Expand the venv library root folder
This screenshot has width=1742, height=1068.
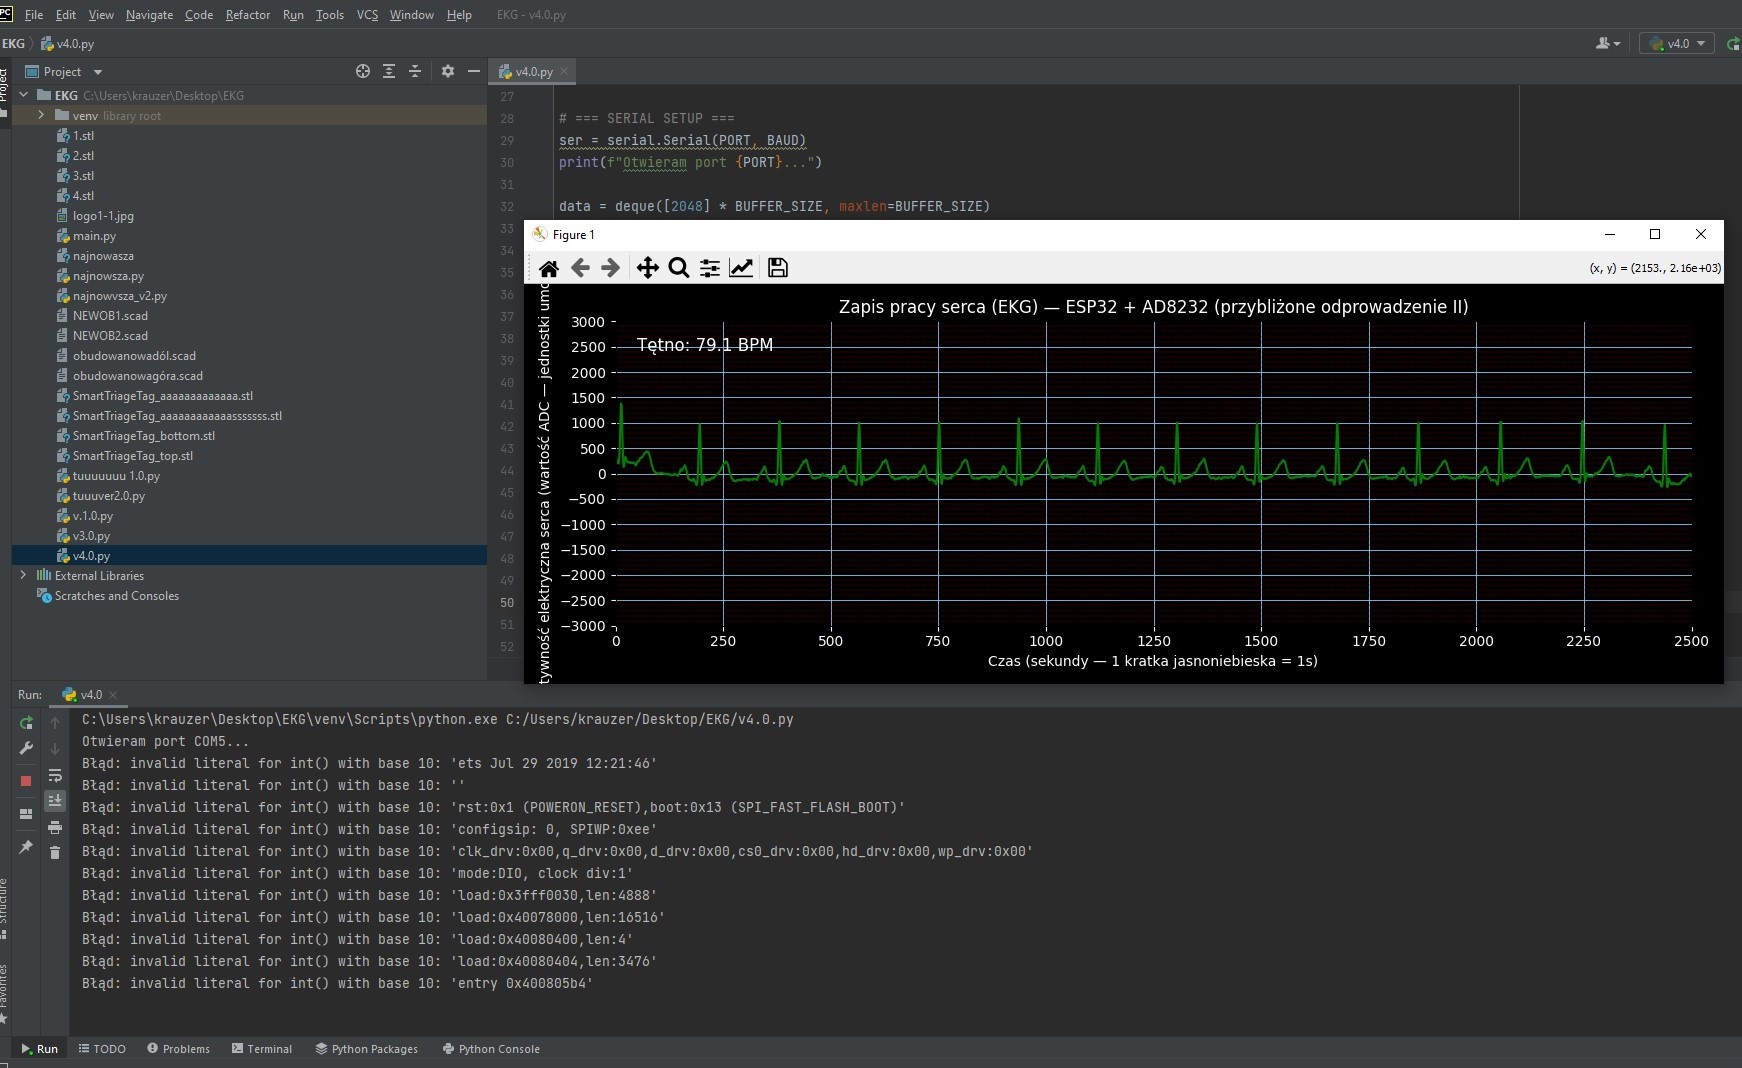(x=41, y=115)
